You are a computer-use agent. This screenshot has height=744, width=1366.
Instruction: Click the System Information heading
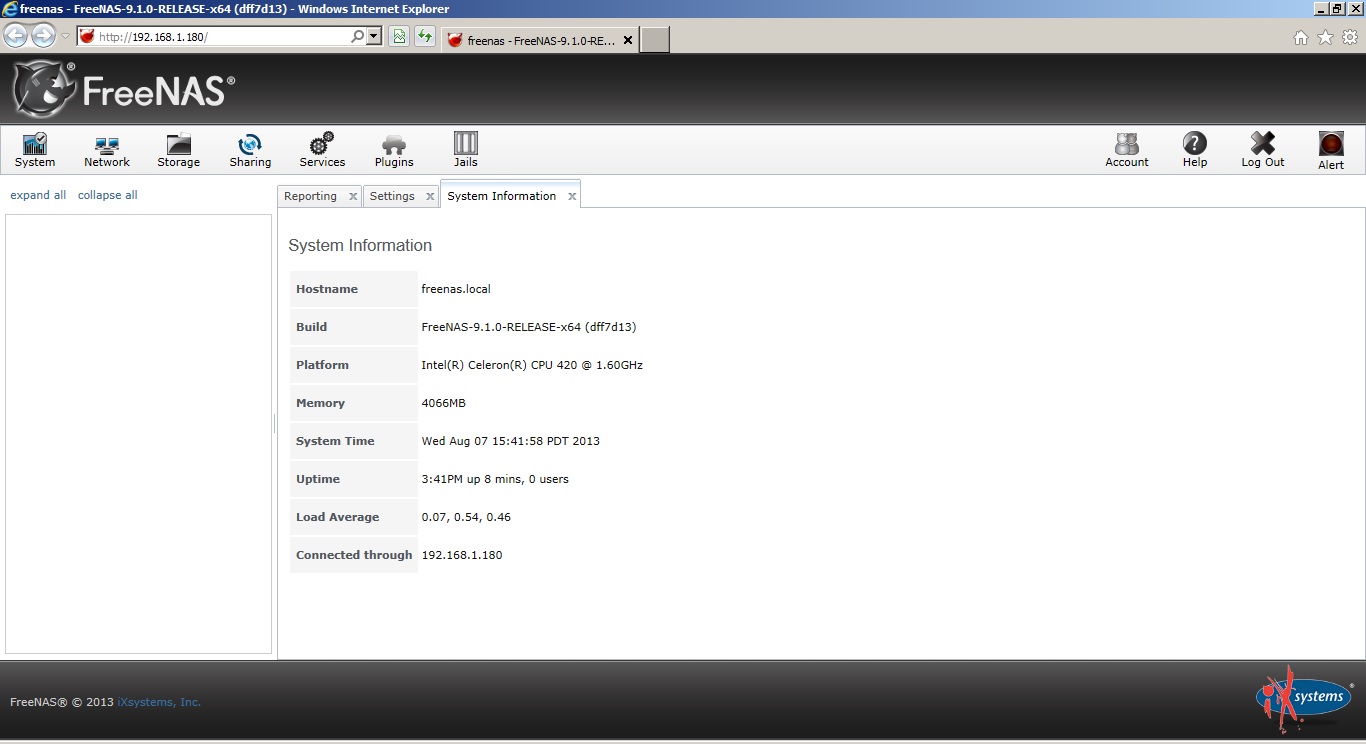(360, 245)
